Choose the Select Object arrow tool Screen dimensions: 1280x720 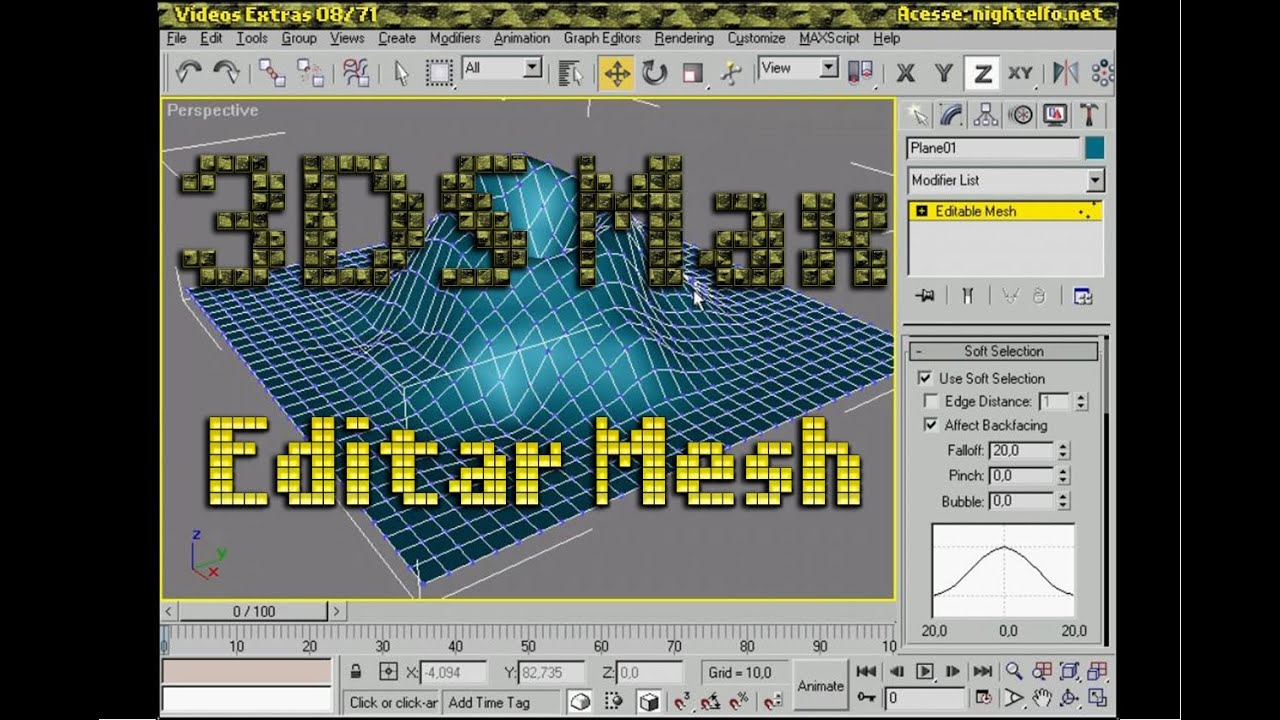coord(401,72)
